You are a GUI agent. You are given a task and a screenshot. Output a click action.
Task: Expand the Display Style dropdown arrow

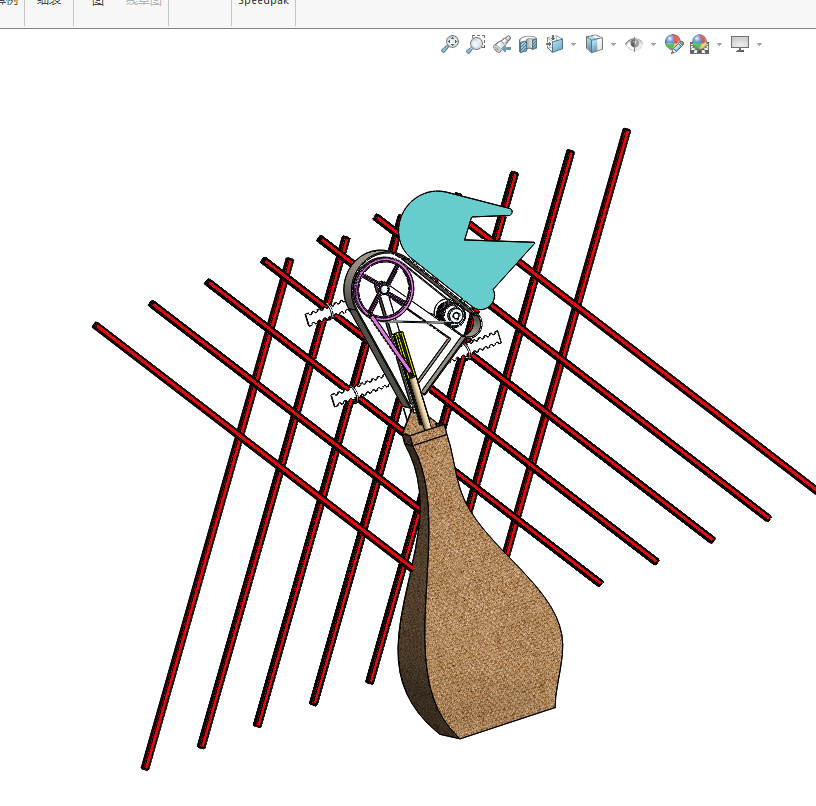(613, 45)
